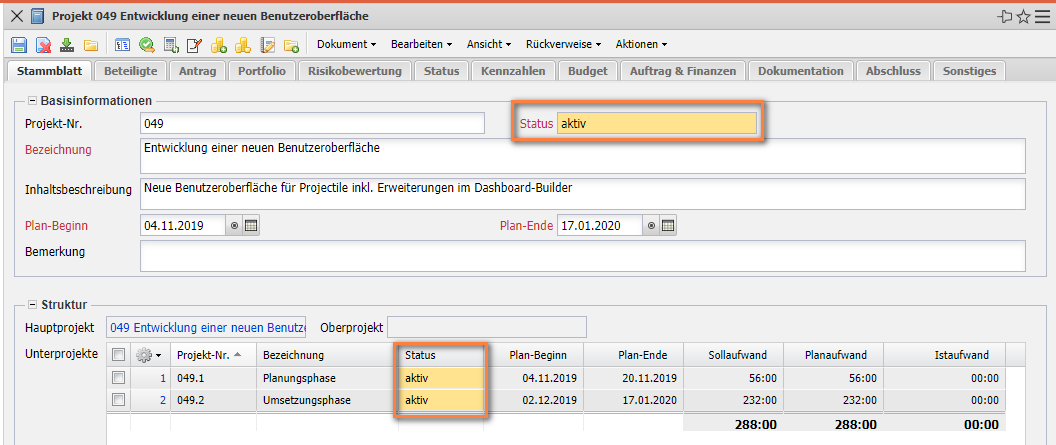Open the gear dropdown in Unterprojekte table
1056x445 pixels.
149,355
